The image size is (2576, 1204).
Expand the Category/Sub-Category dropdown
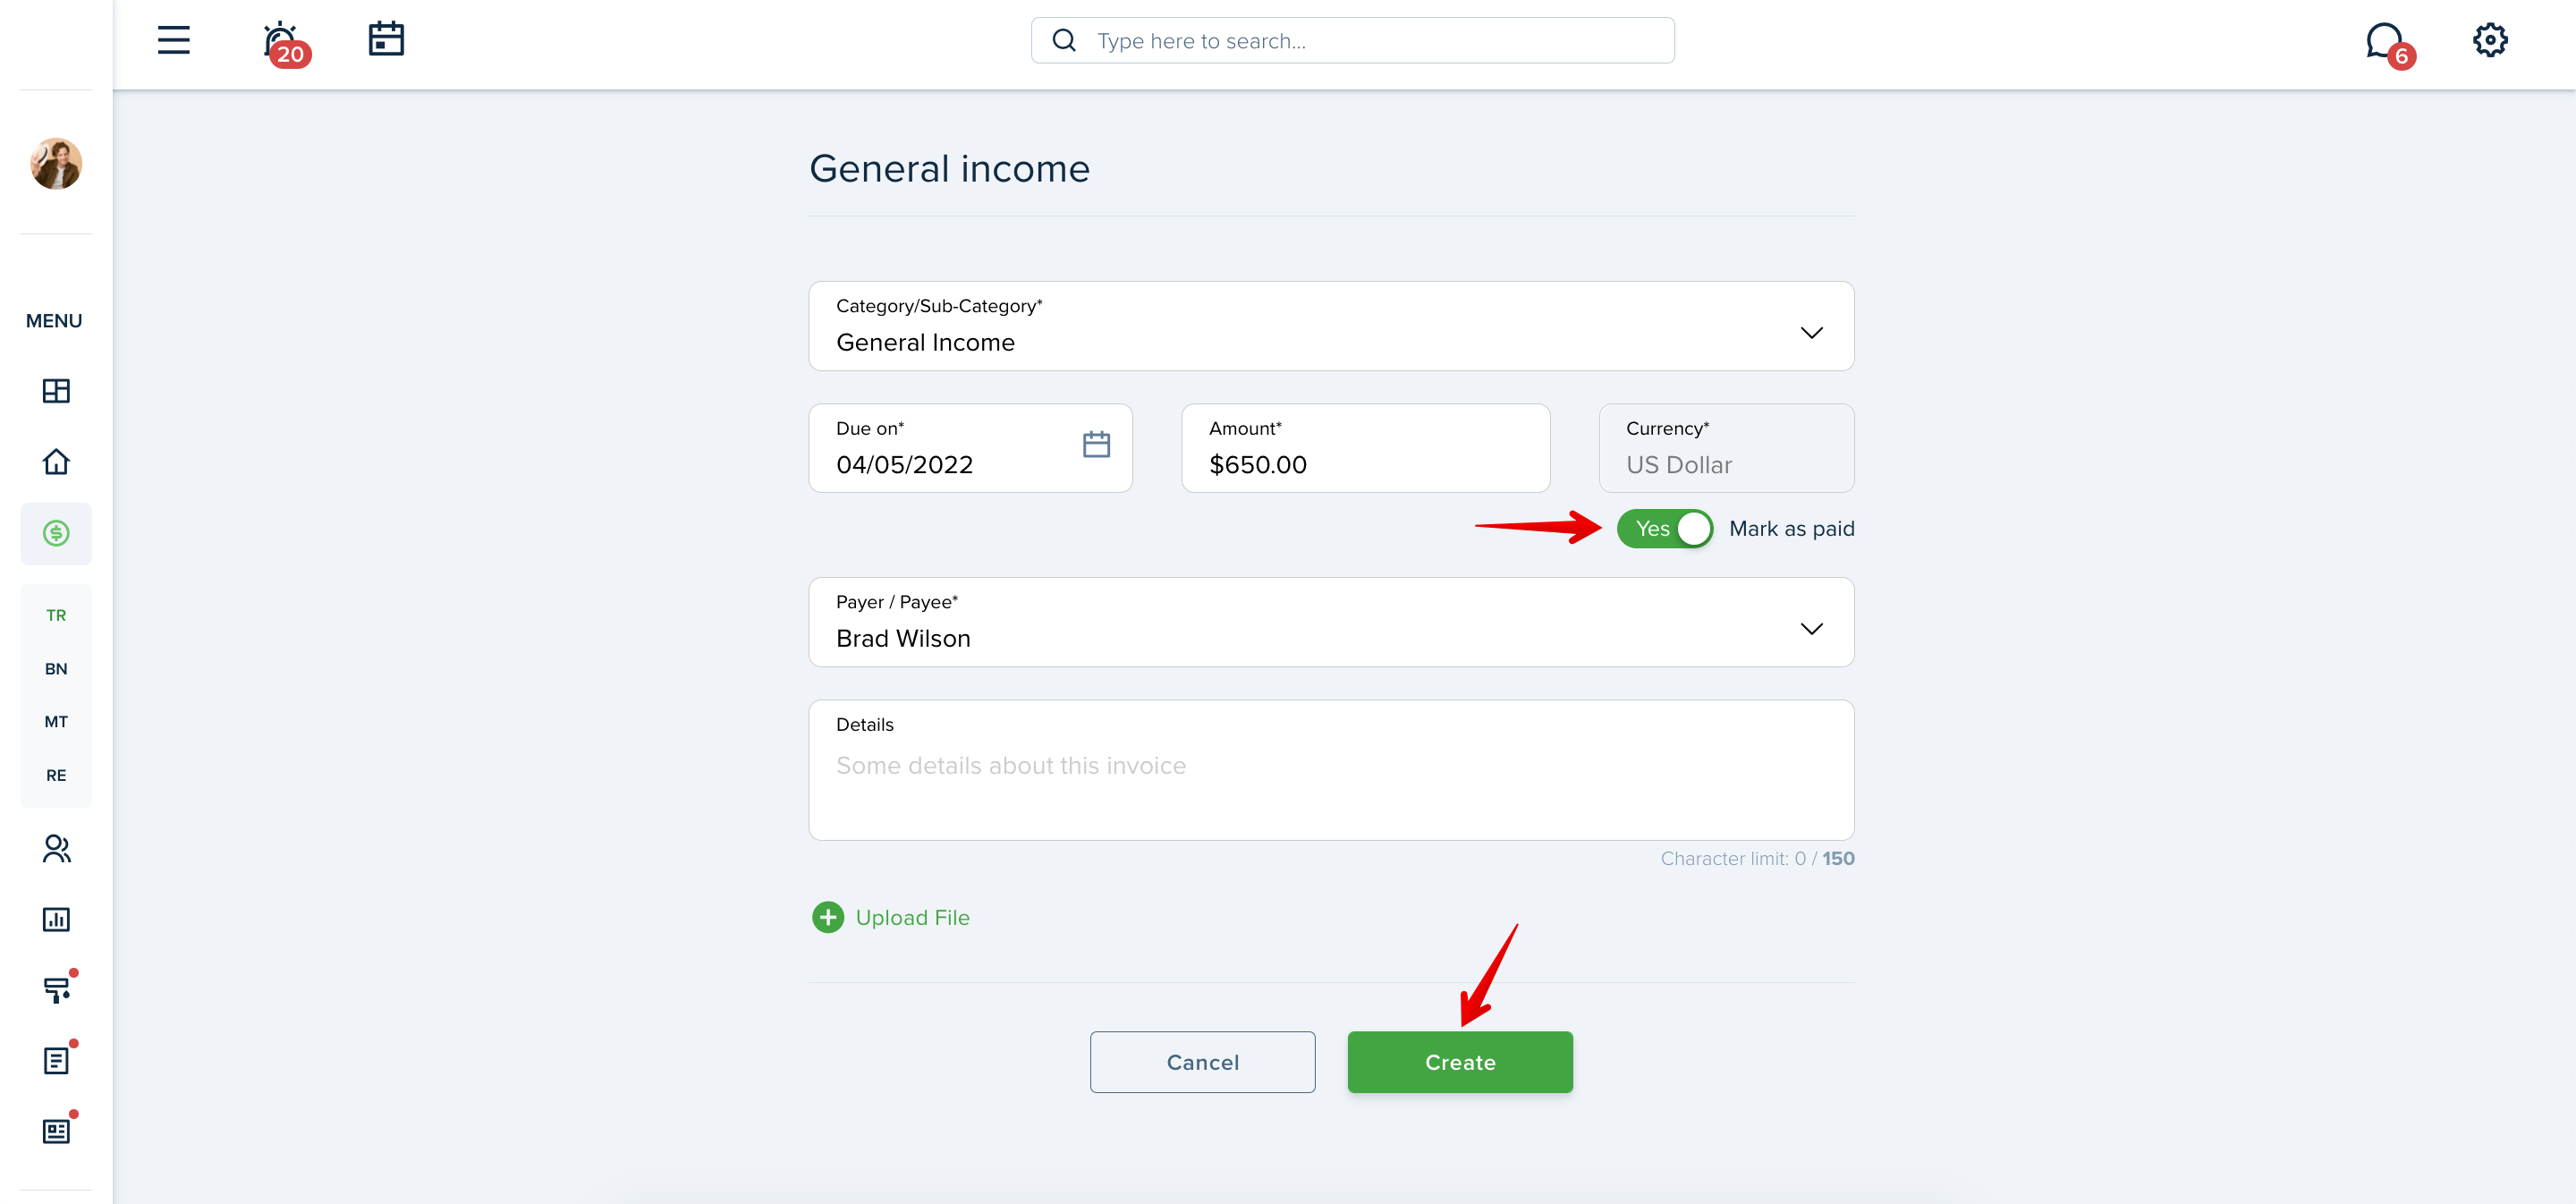tap(1331, 326)
